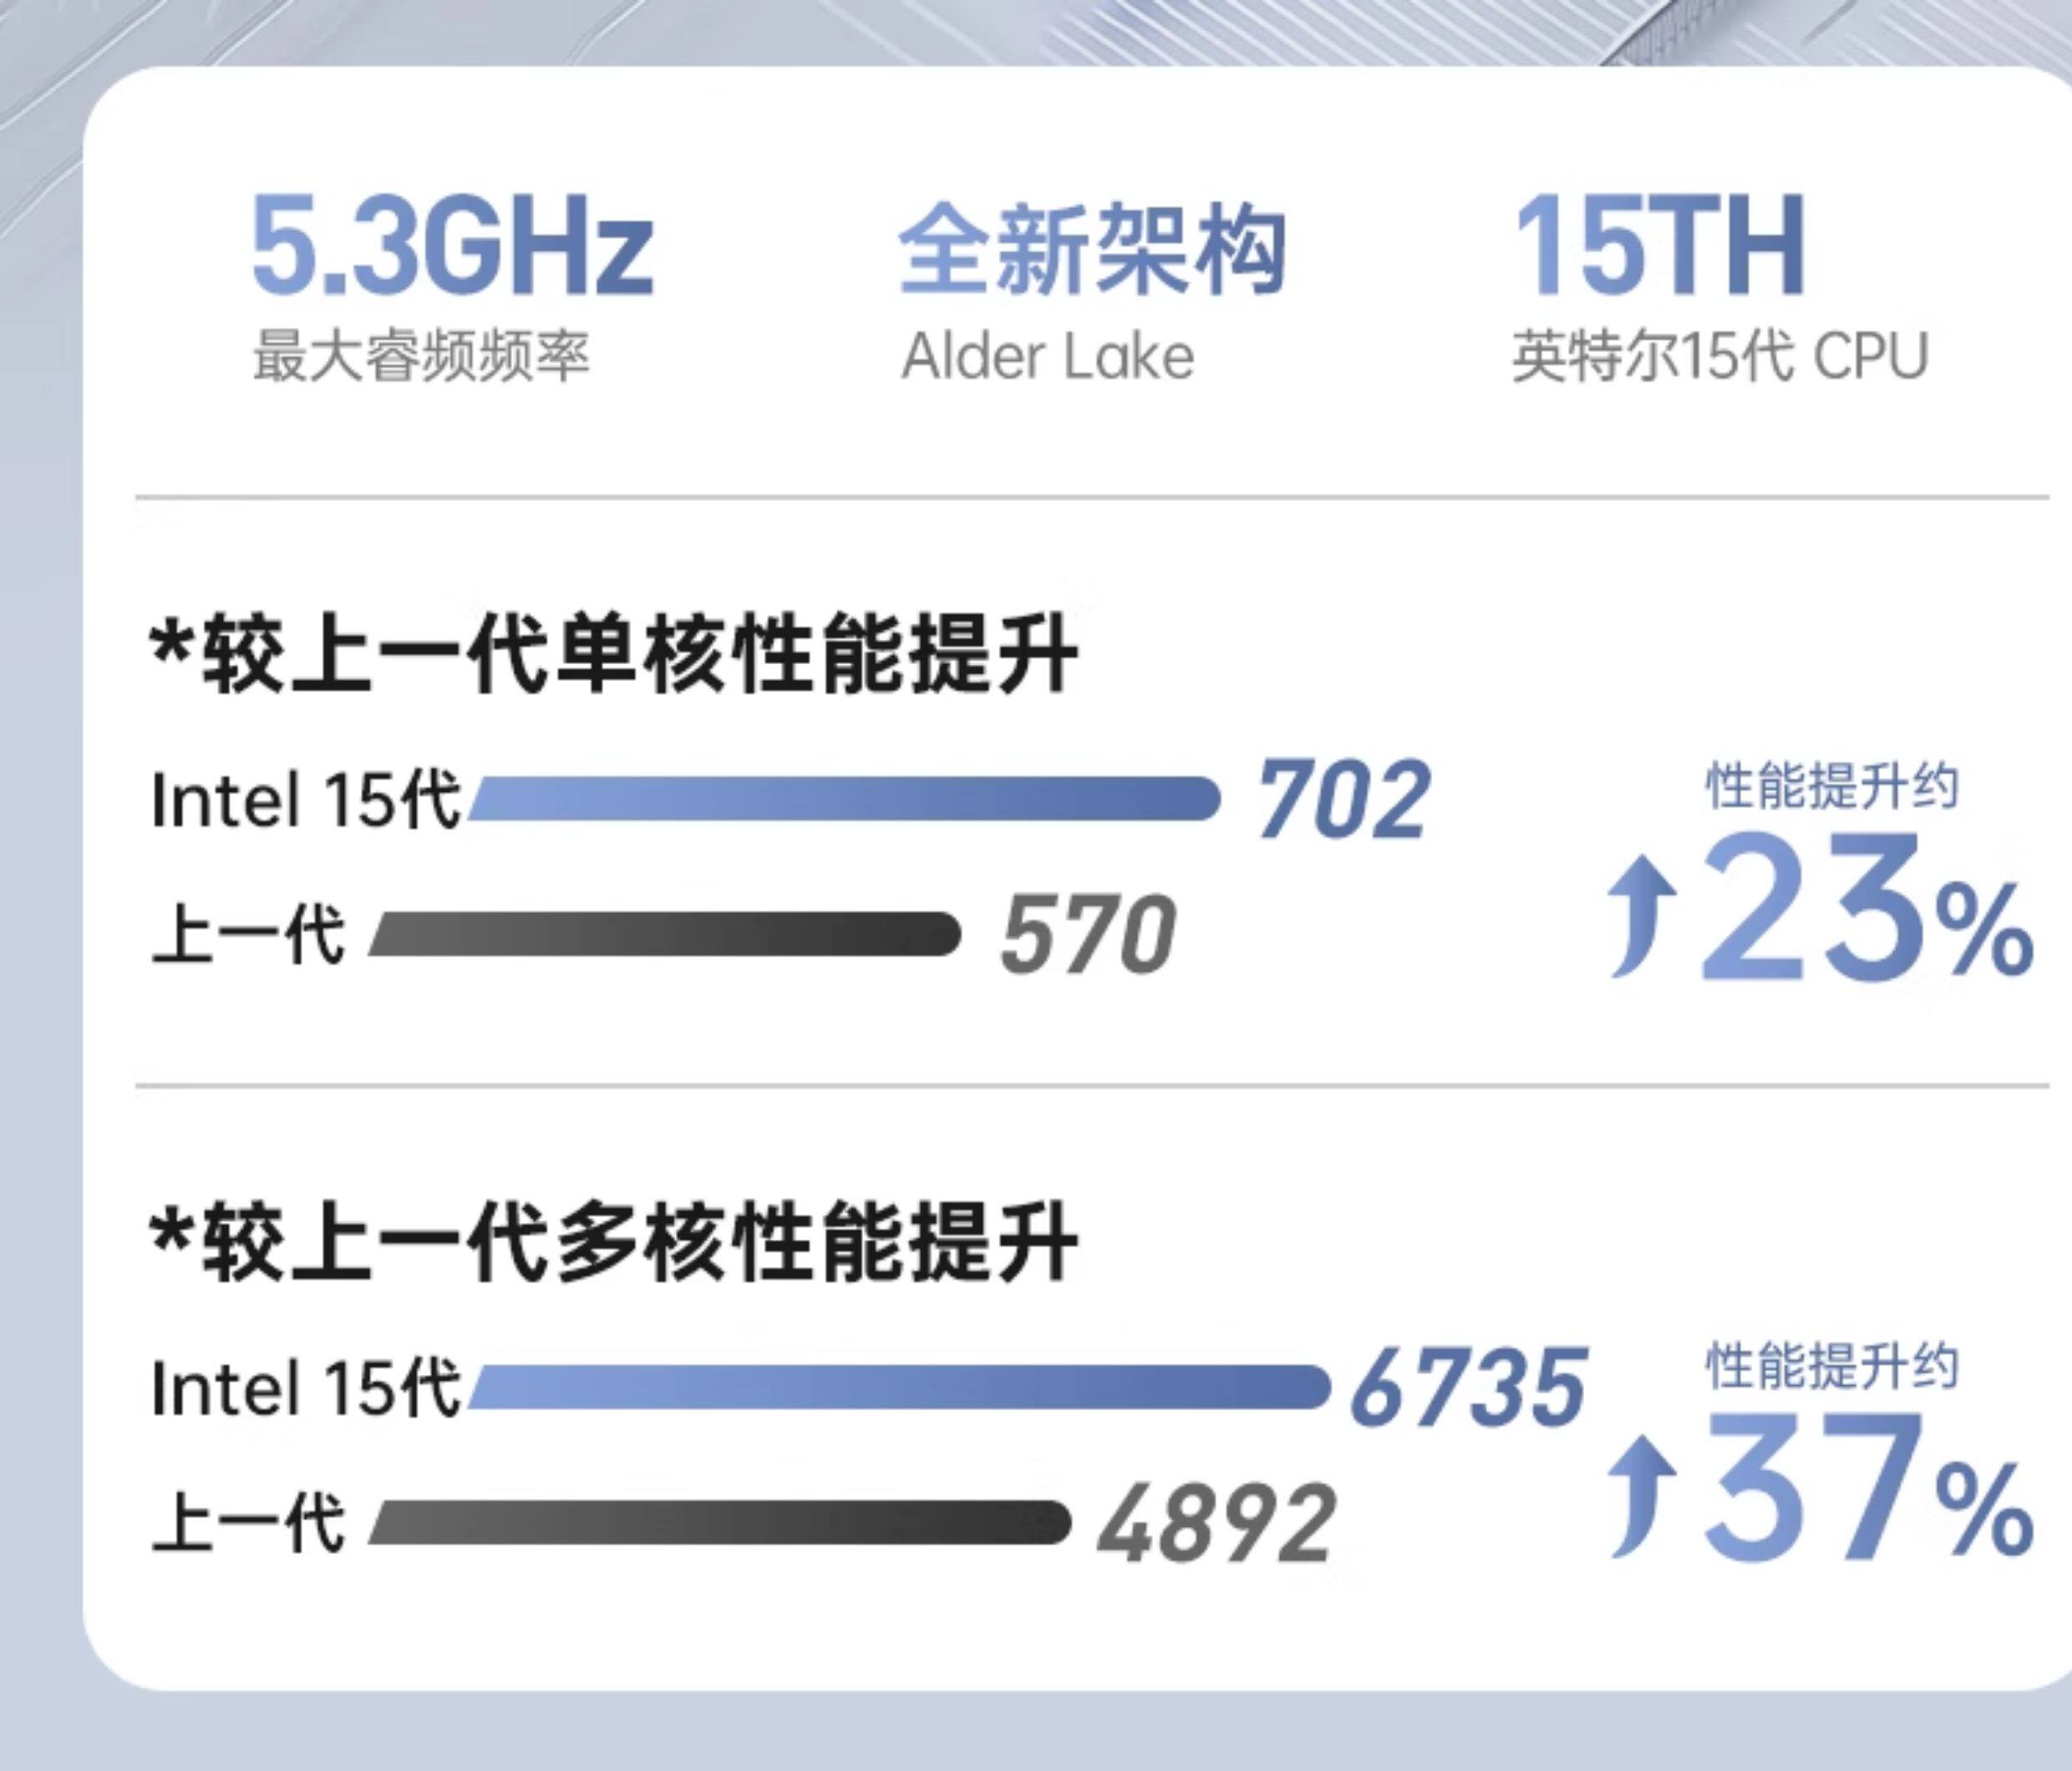Screen dimensions: 2072x1771
Task: Click the 最大睿频频率 caption
Action: 421,357
